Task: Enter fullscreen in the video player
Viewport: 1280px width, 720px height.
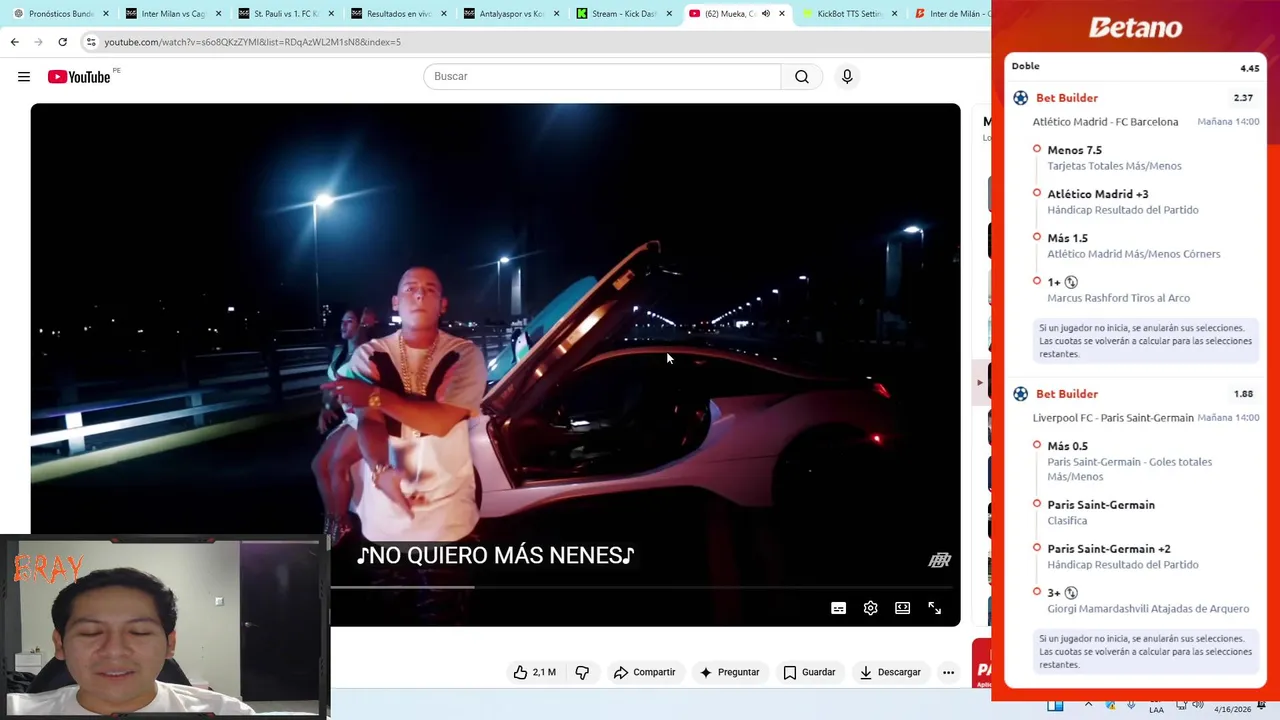Action: coord(935,608)
